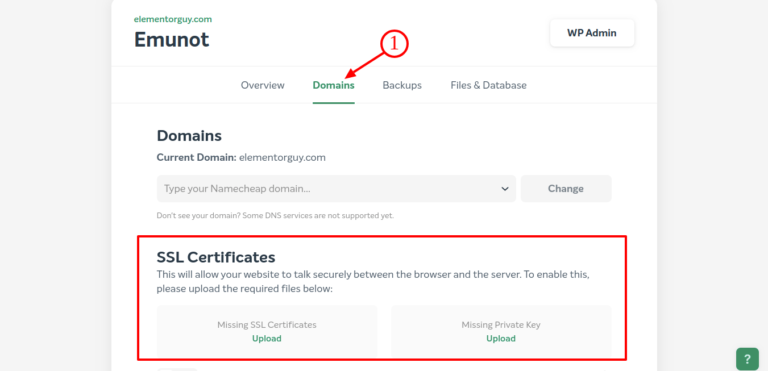The height and width of the screenshot is (371, 768).
Task: Click the unsupported DNS services hint text
Action: coord(275,216)
